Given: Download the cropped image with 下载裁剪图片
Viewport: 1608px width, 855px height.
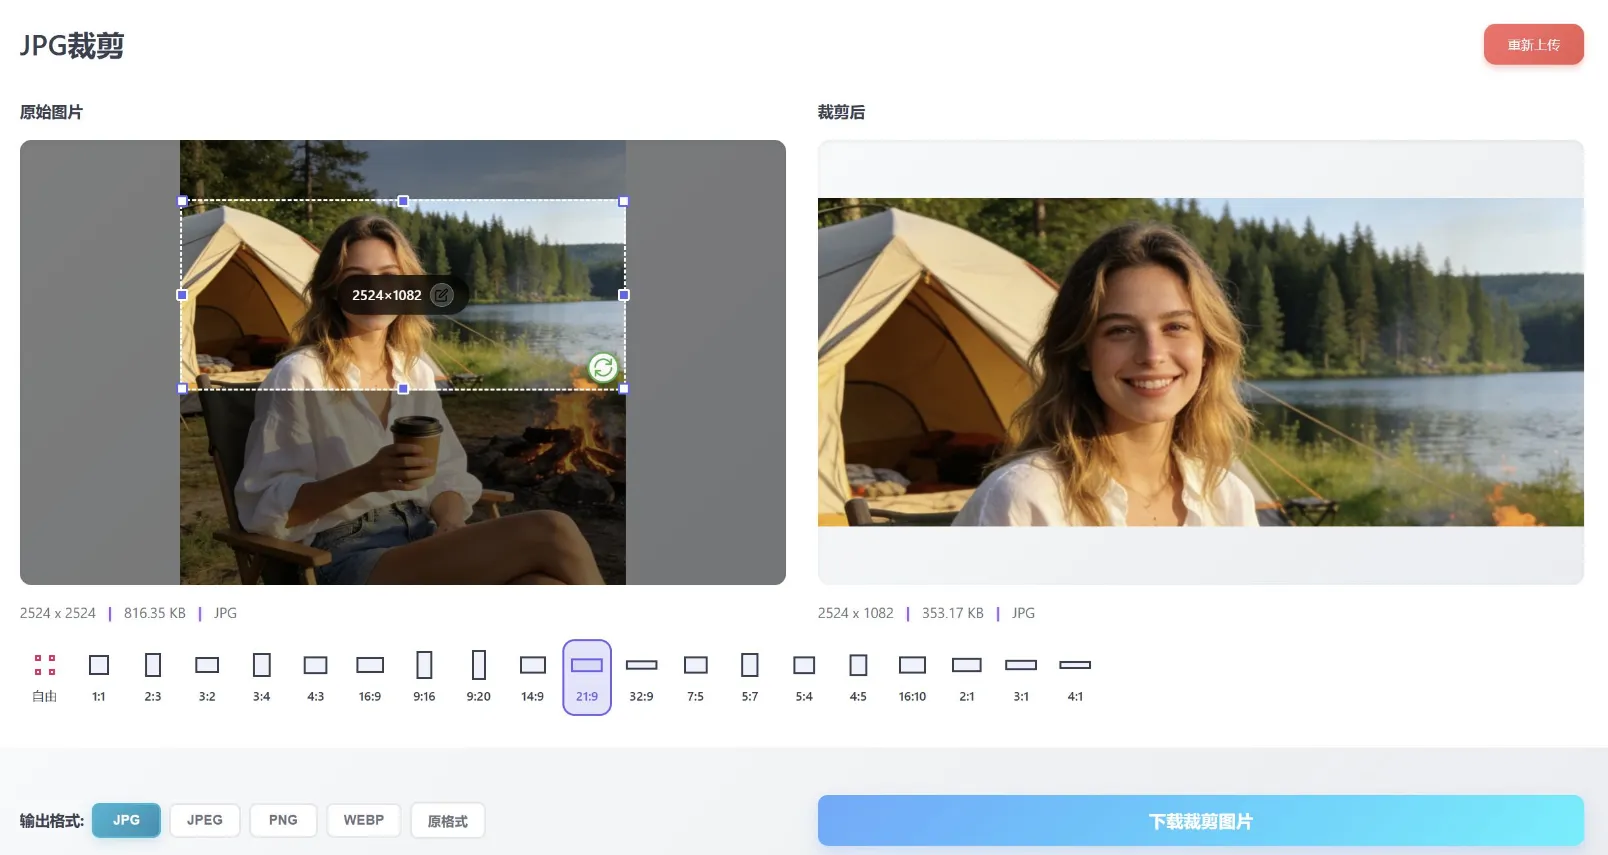Looking at the screenshot, I should coord(1201,821).
